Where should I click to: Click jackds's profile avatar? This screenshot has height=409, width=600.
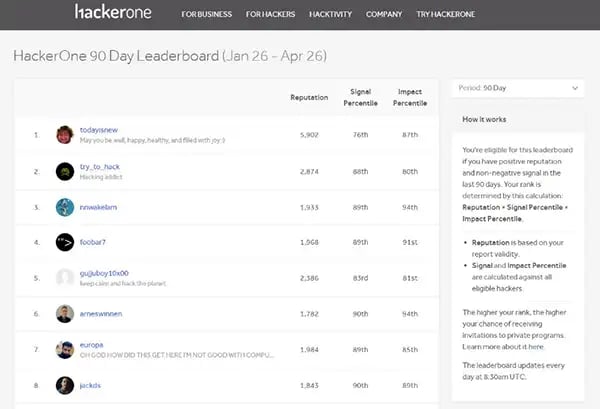[65, 385]
